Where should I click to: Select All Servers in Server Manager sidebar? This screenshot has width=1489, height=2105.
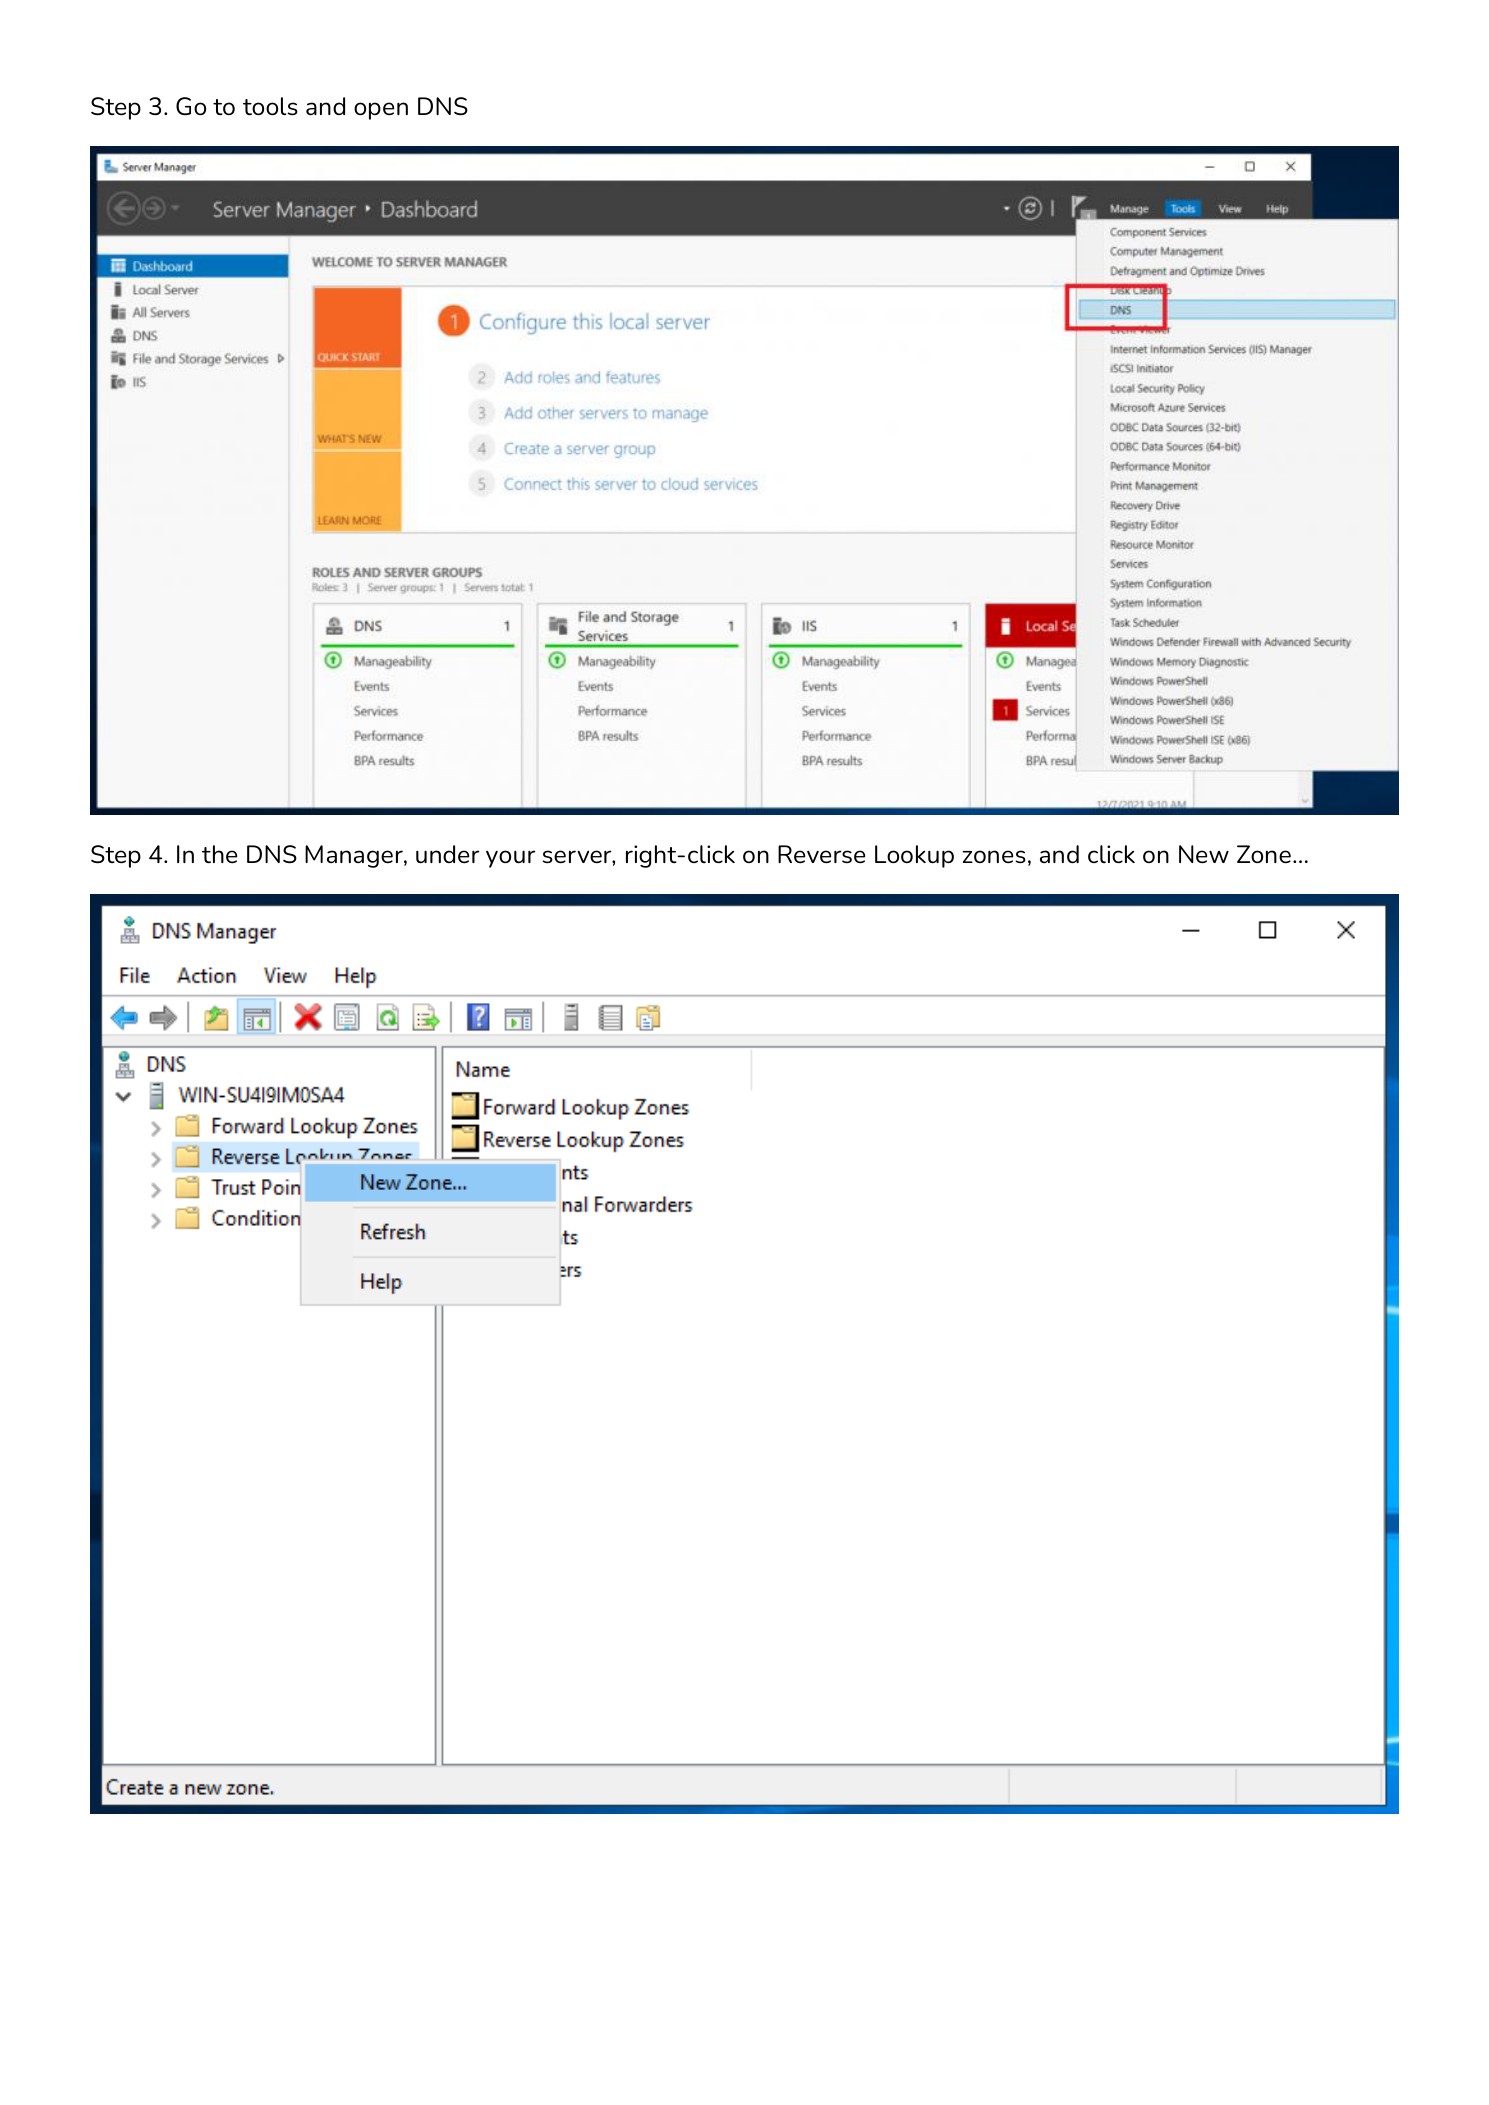[160, 313]
